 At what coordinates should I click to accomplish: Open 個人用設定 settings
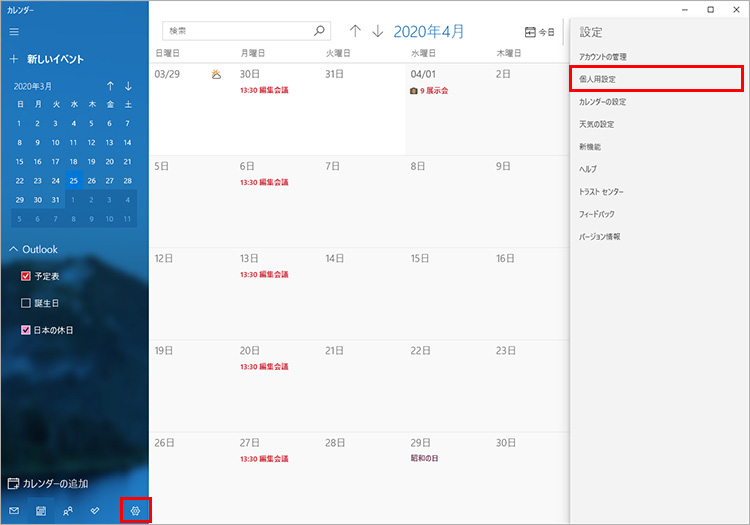point(656,79)
